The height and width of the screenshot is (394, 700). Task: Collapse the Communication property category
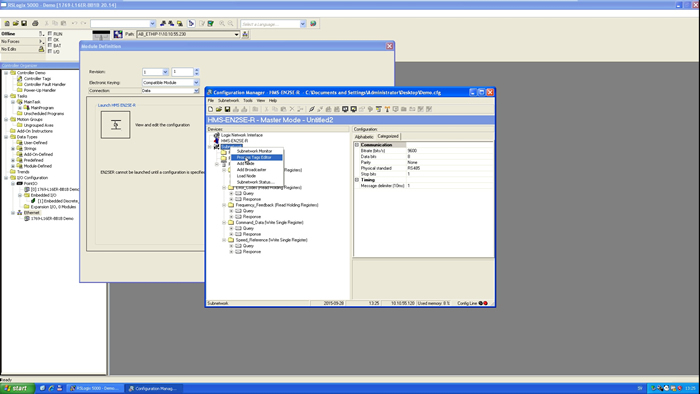click(357, 145)
